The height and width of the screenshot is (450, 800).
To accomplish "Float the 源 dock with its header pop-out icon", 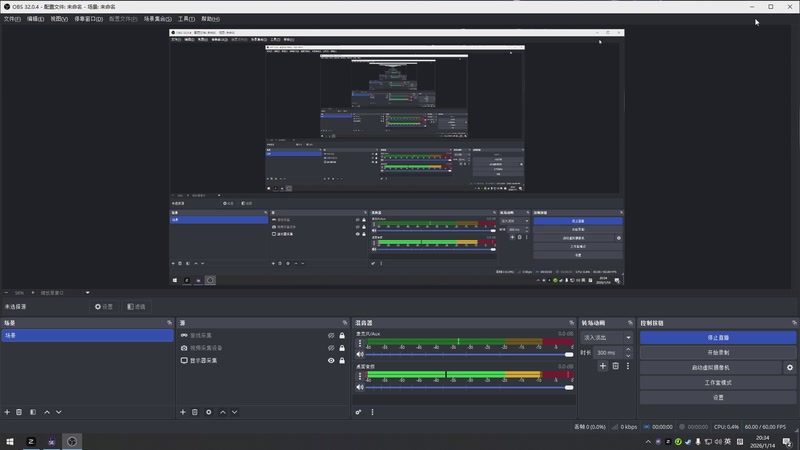I will (x=345, y=323).
